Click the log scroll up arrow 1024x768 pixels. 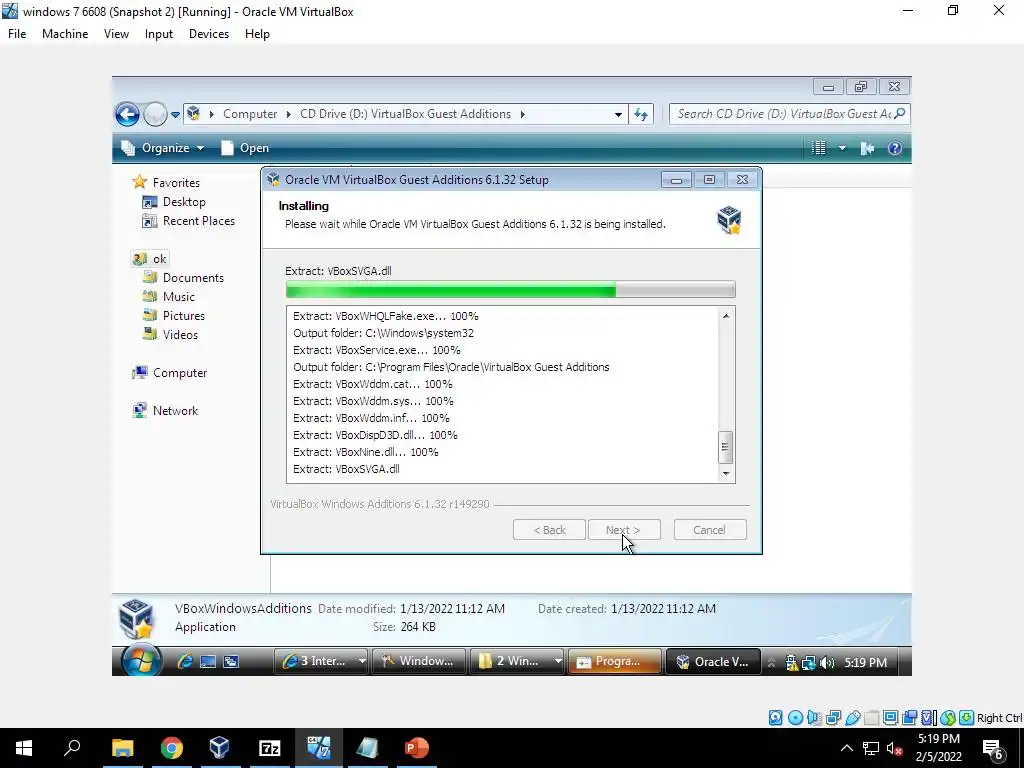pyautogui.click(x=726, y=316)
